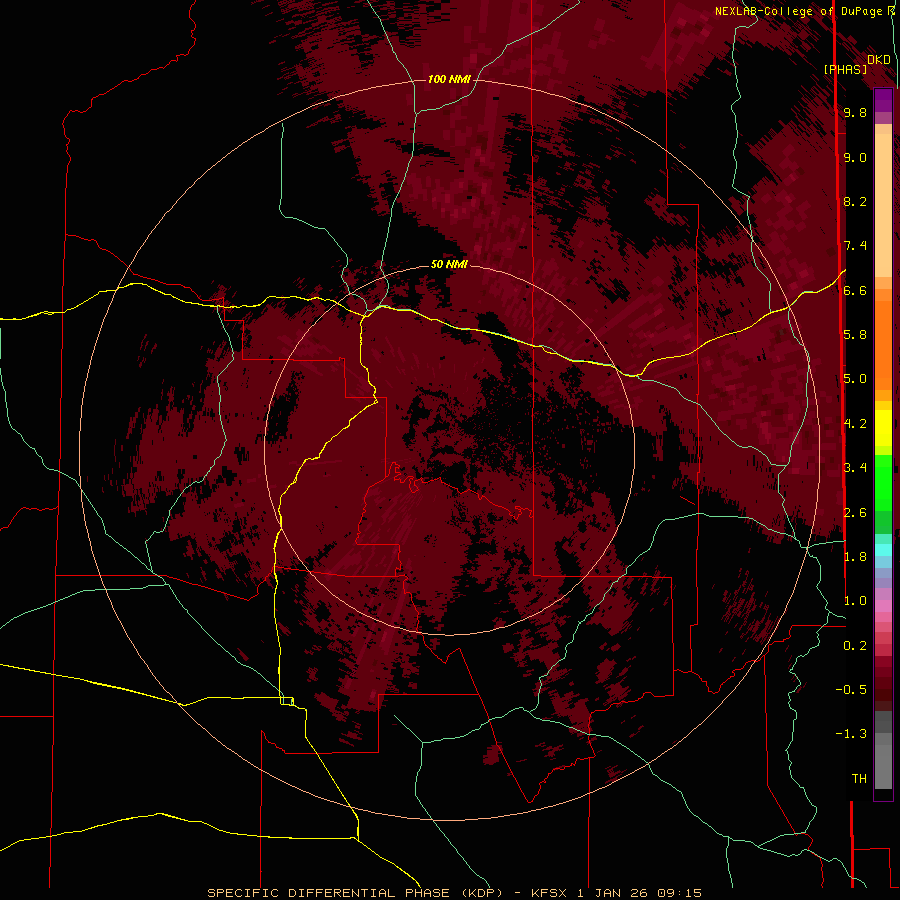The height and width of the screenshot is (900, 900).
Task: Click the 2.6 scale value
Action: [855, 513]
